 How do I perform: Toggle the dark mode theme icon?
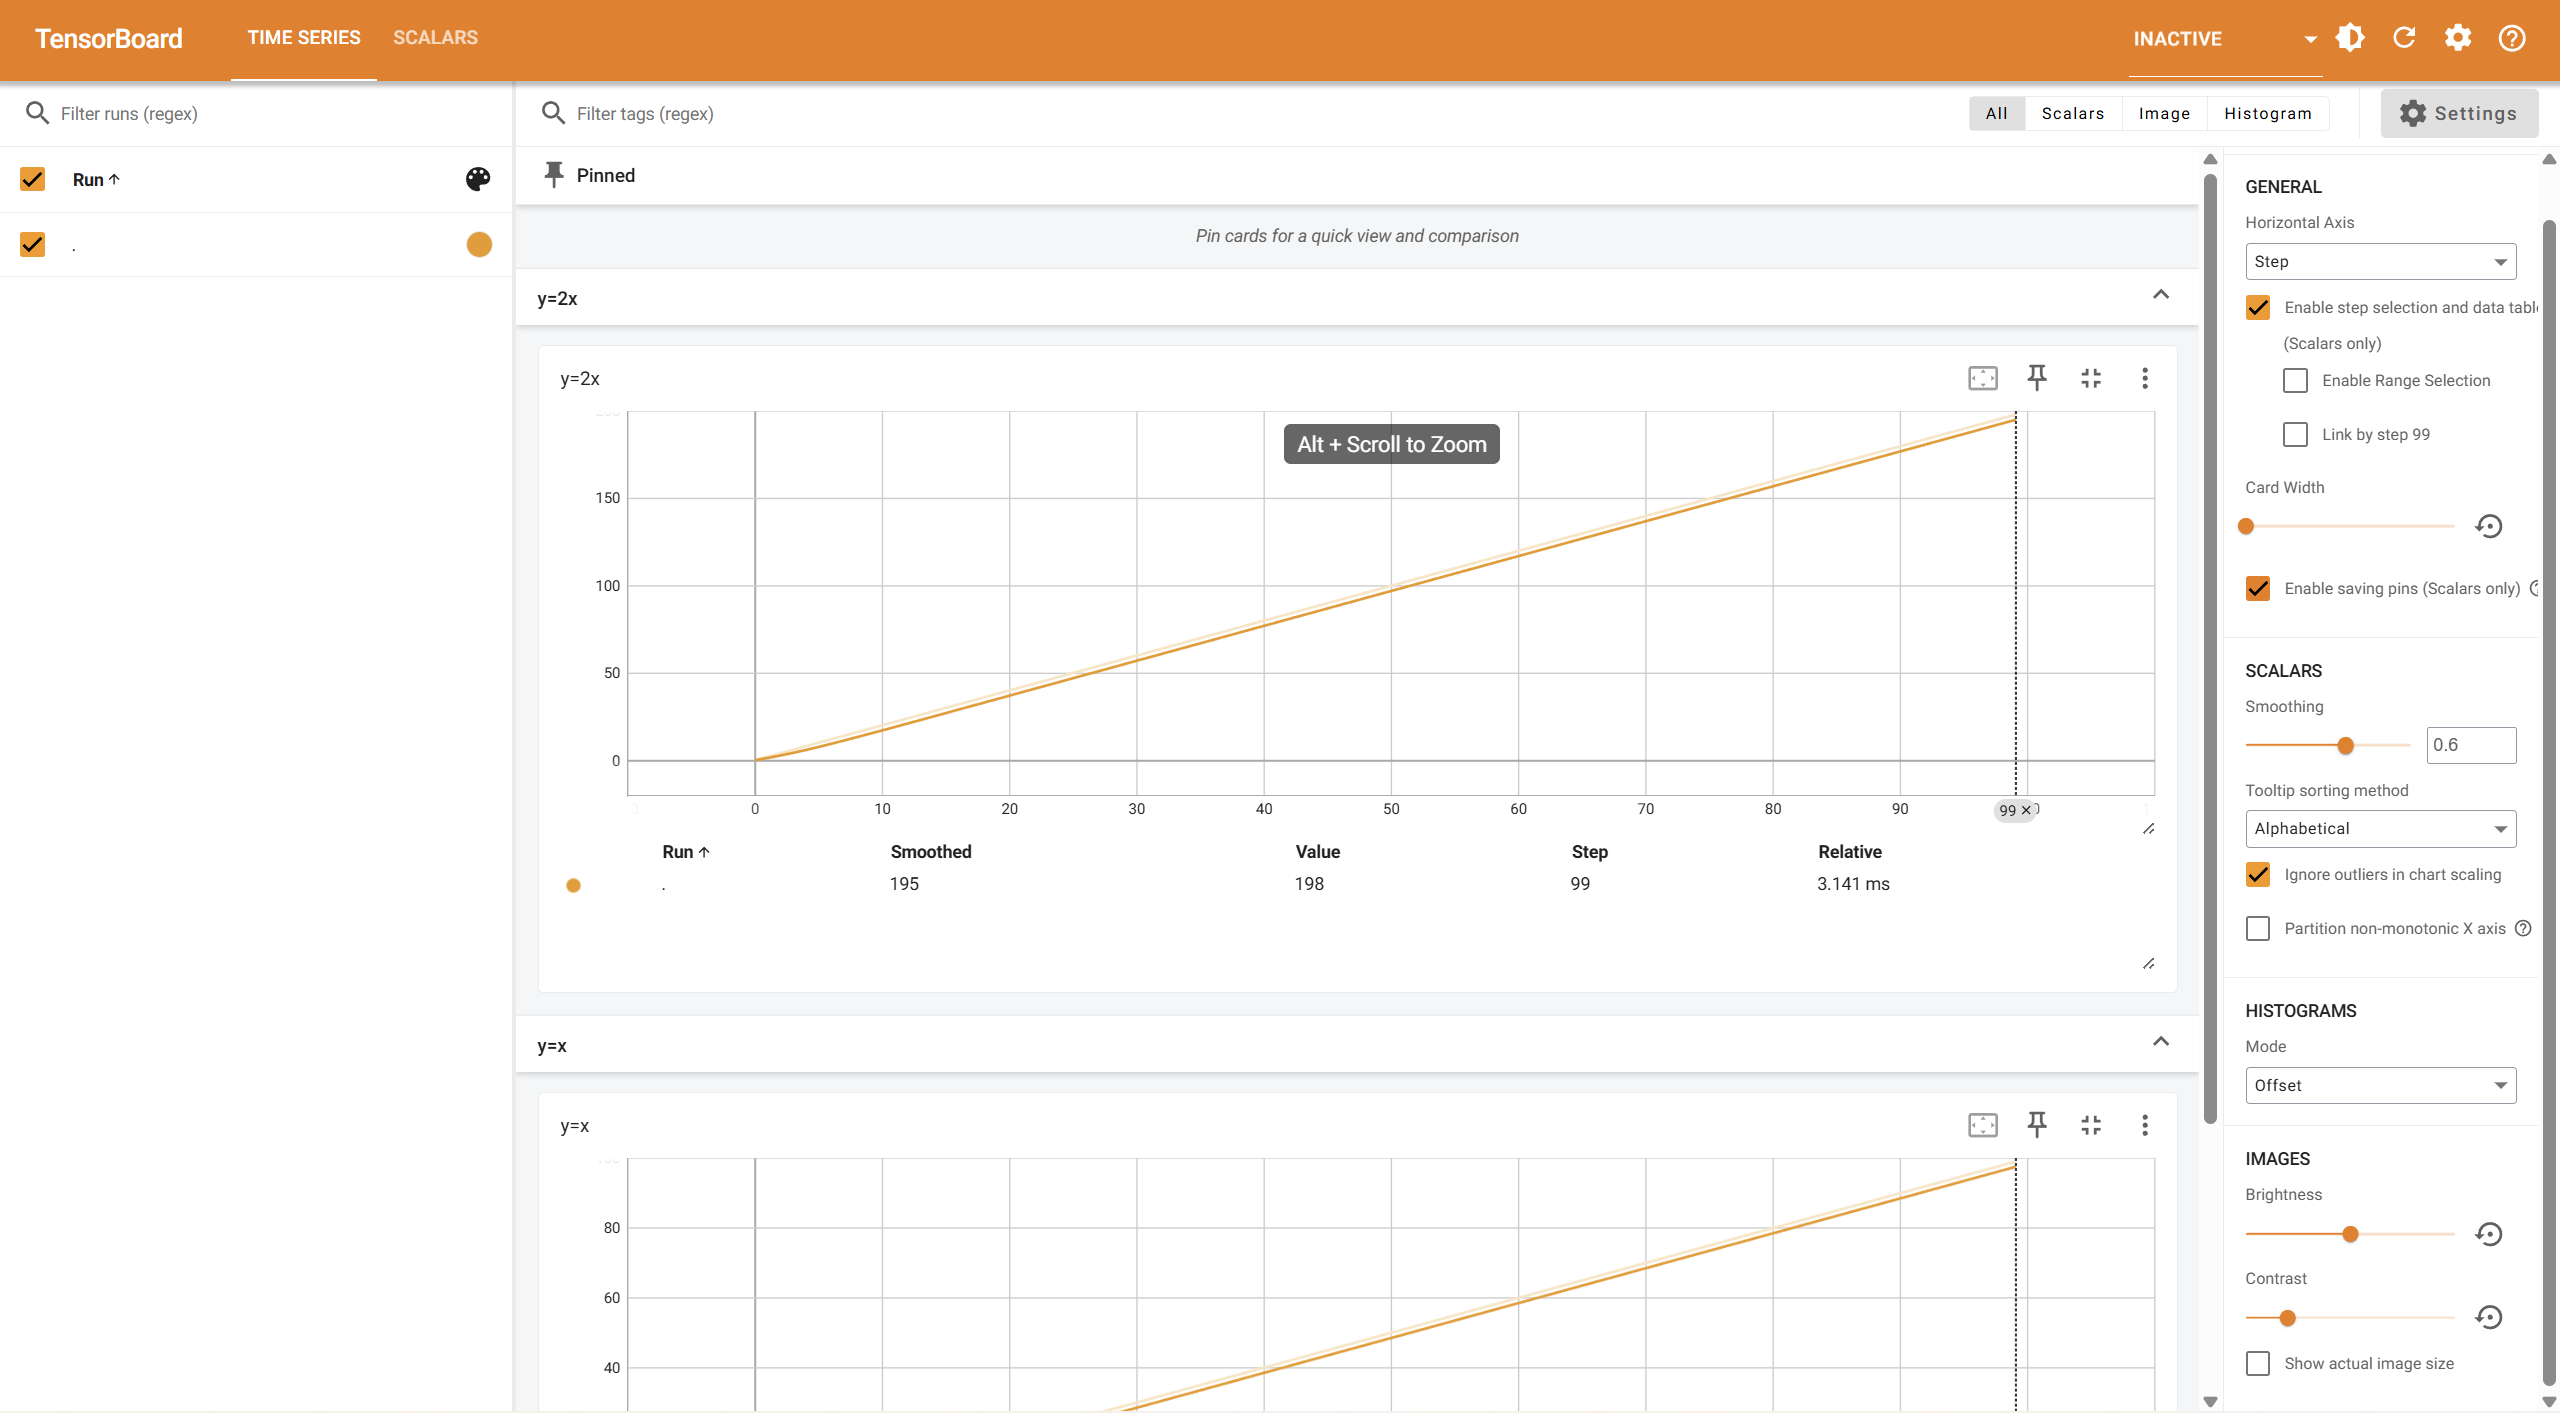pyautogui.click(x=2350, y=38)
